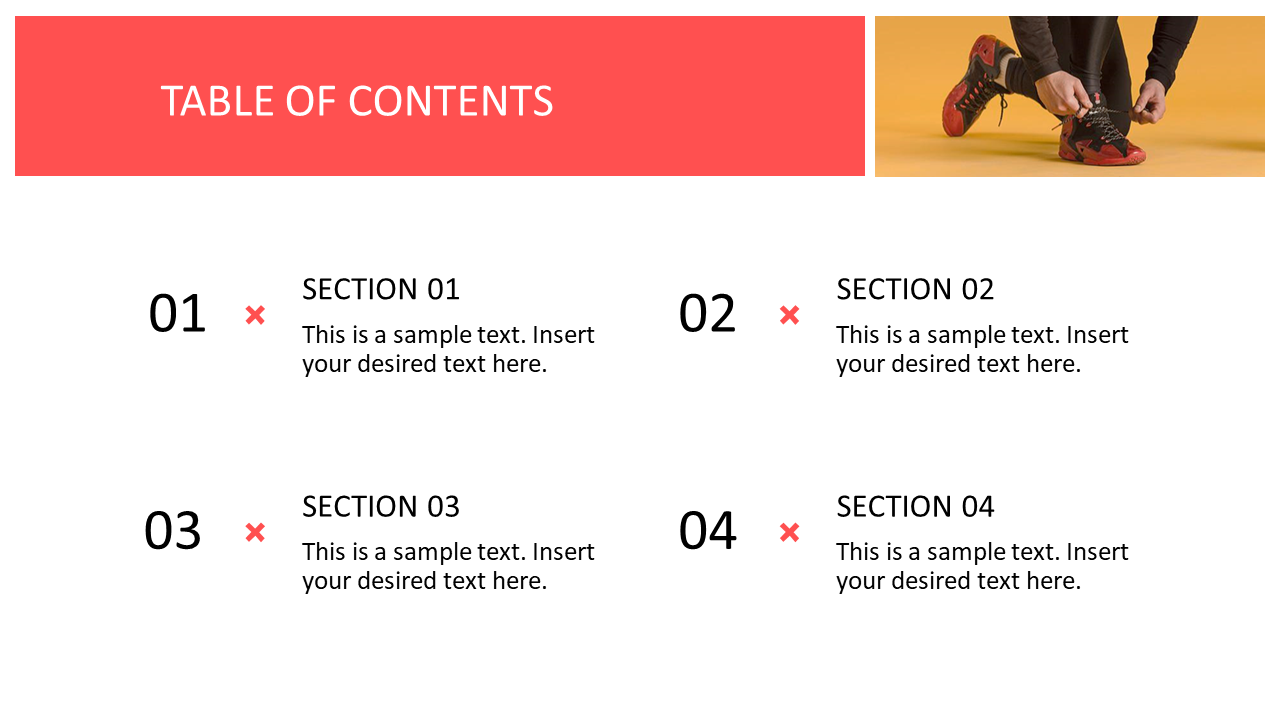Click the red title banner background
The image size is (1280, 720).
click(440, 96)
